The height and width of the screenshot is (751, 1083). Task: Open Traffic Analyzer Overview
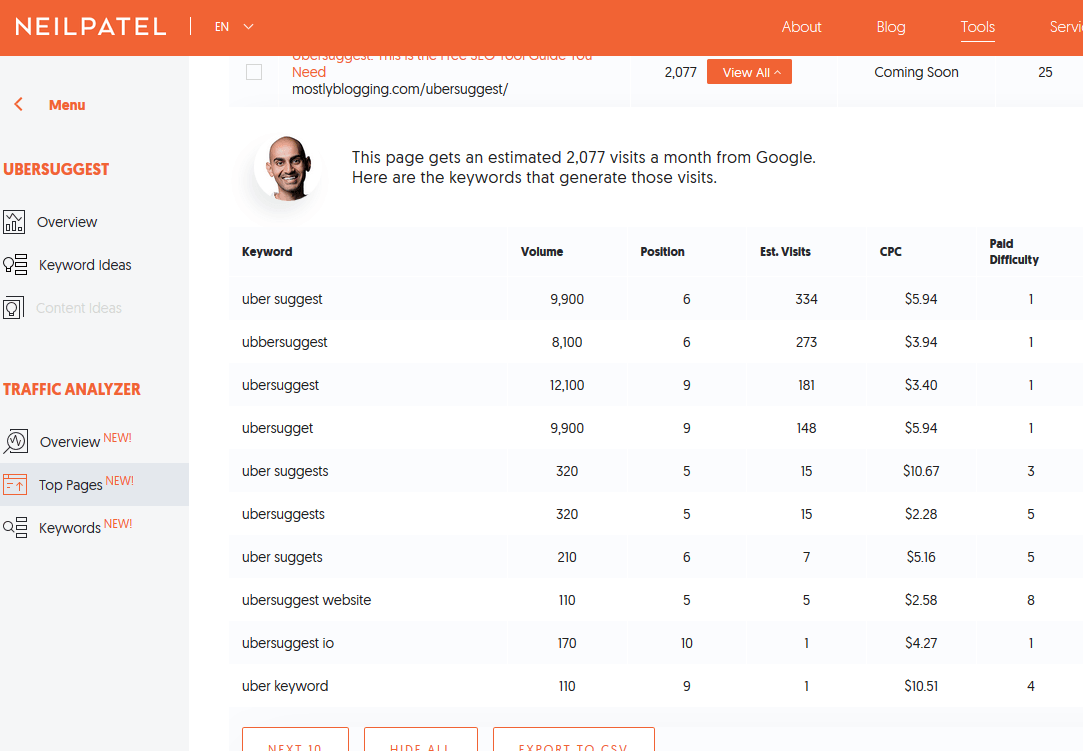(x=70, y=441)
